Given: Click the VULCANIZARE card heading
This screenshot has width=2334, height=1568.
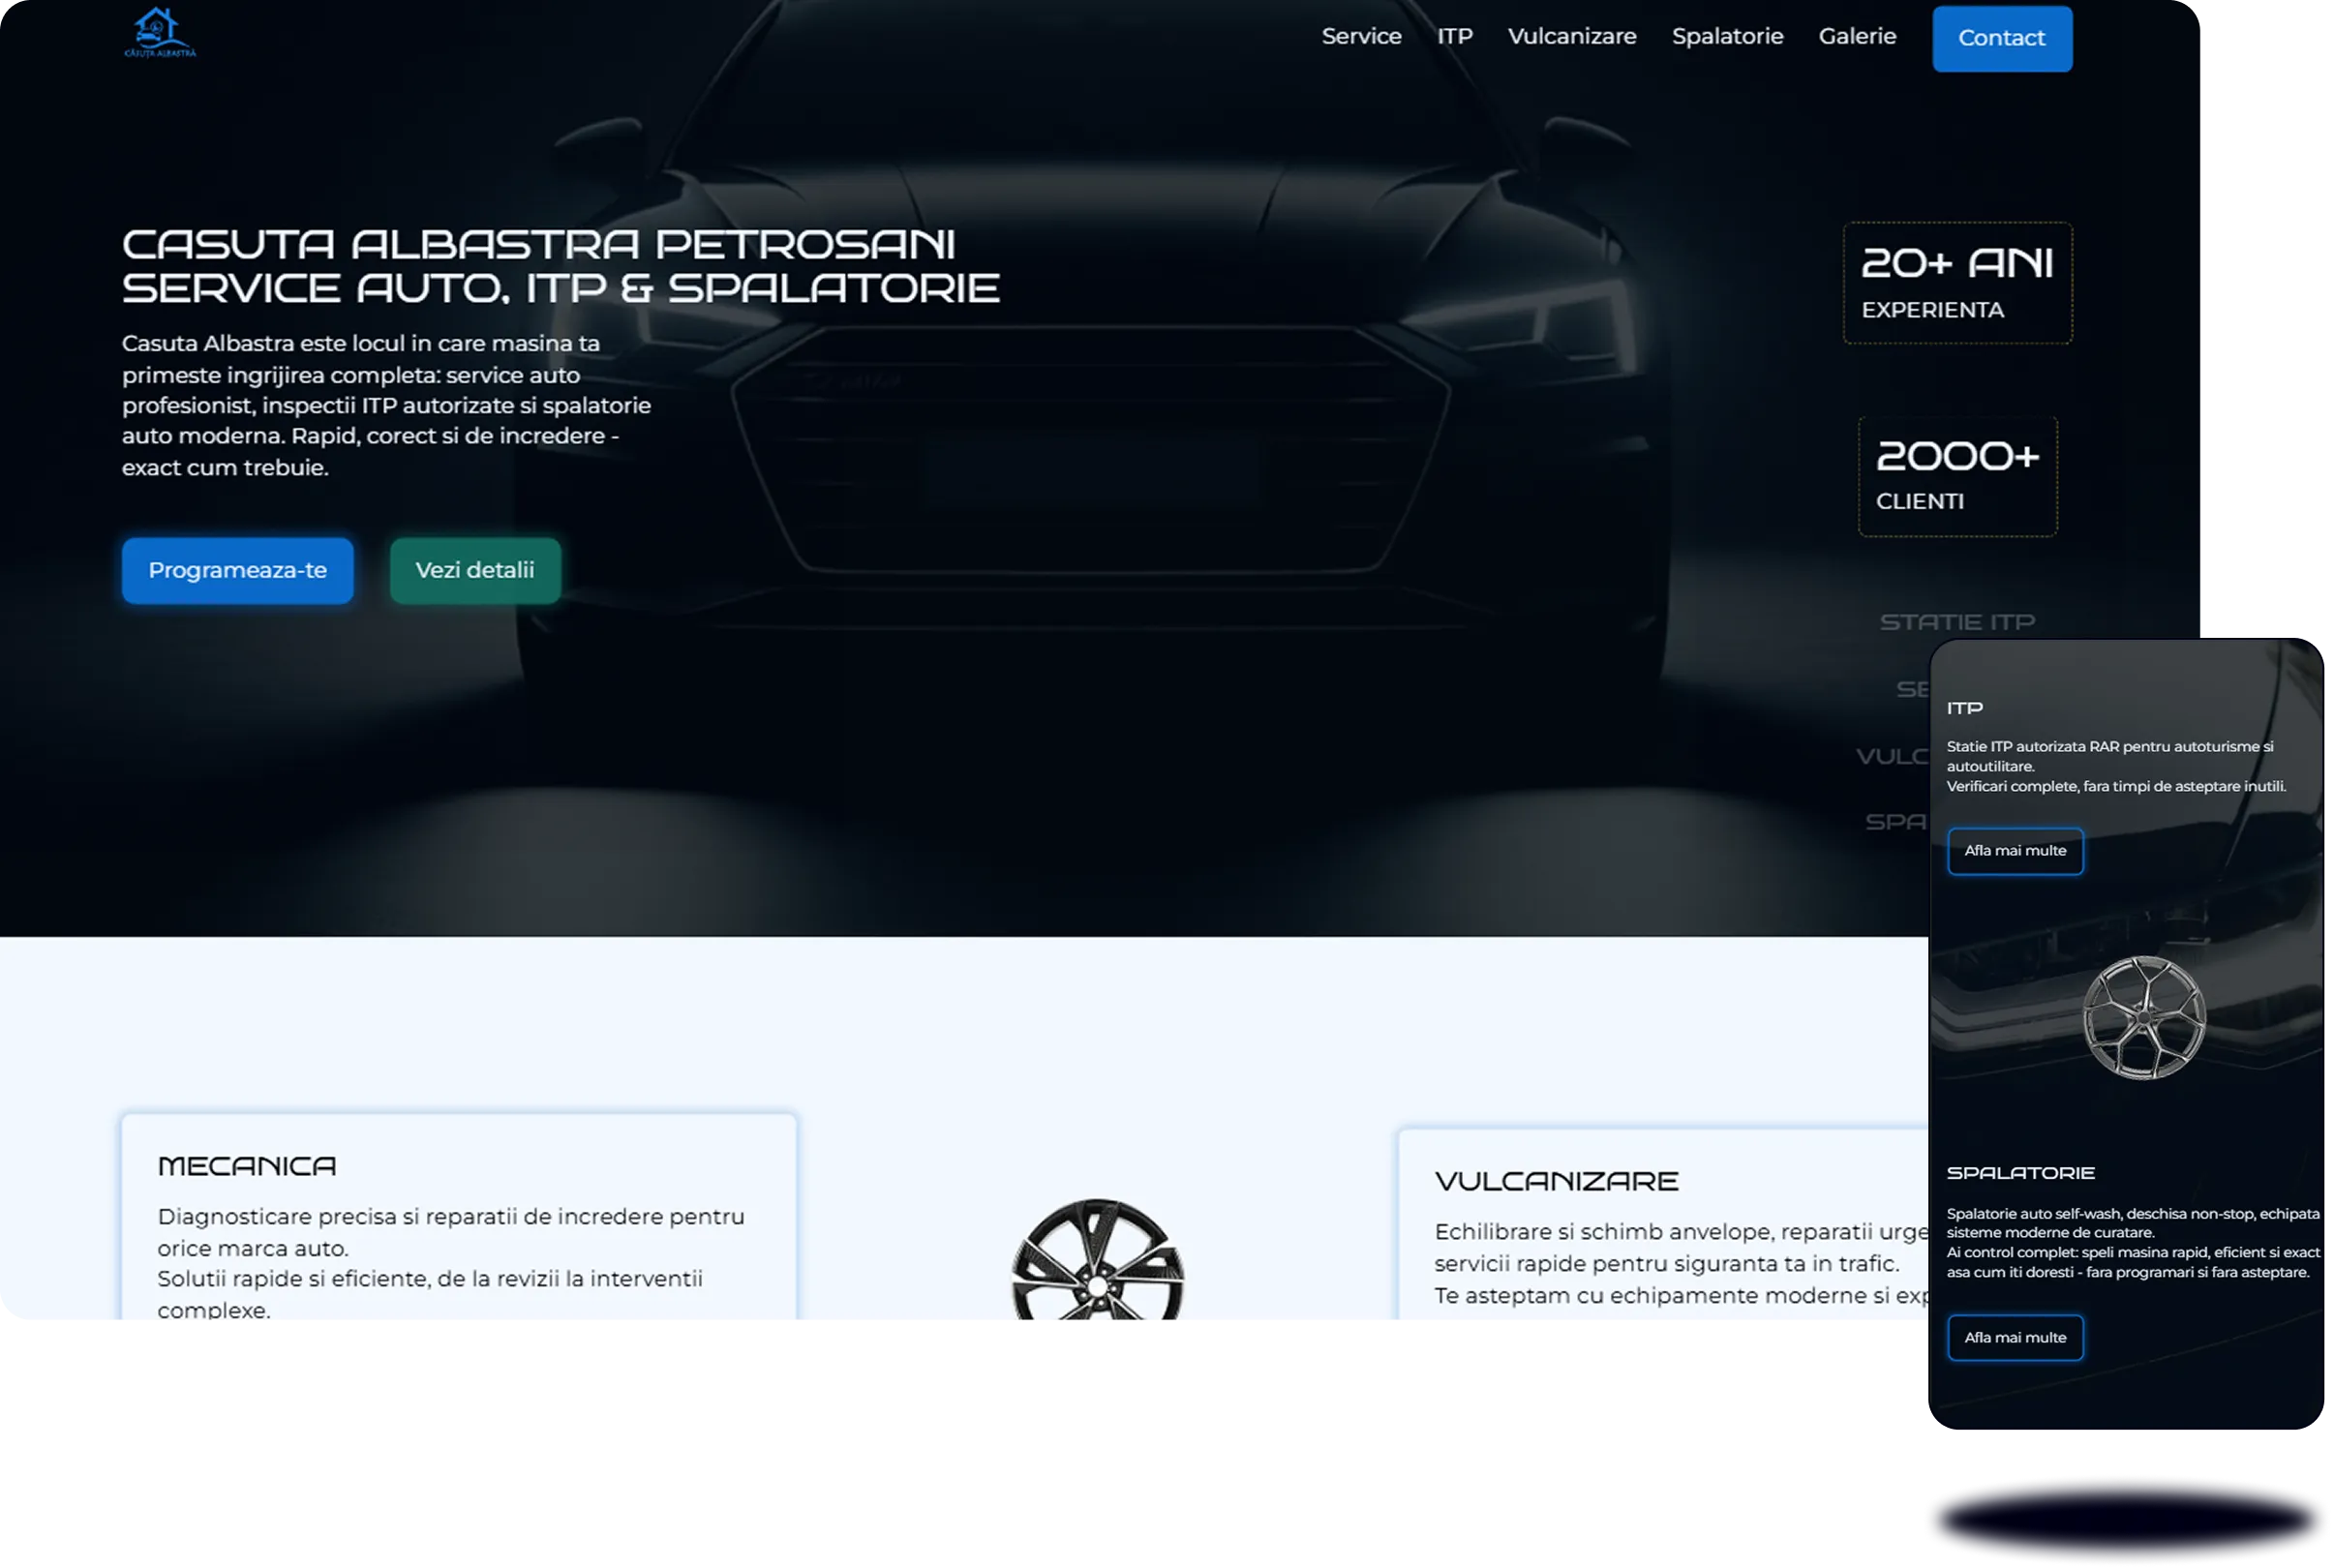Looking at the screenshot, I should pyautogui.click(x=1557, y=1181).
